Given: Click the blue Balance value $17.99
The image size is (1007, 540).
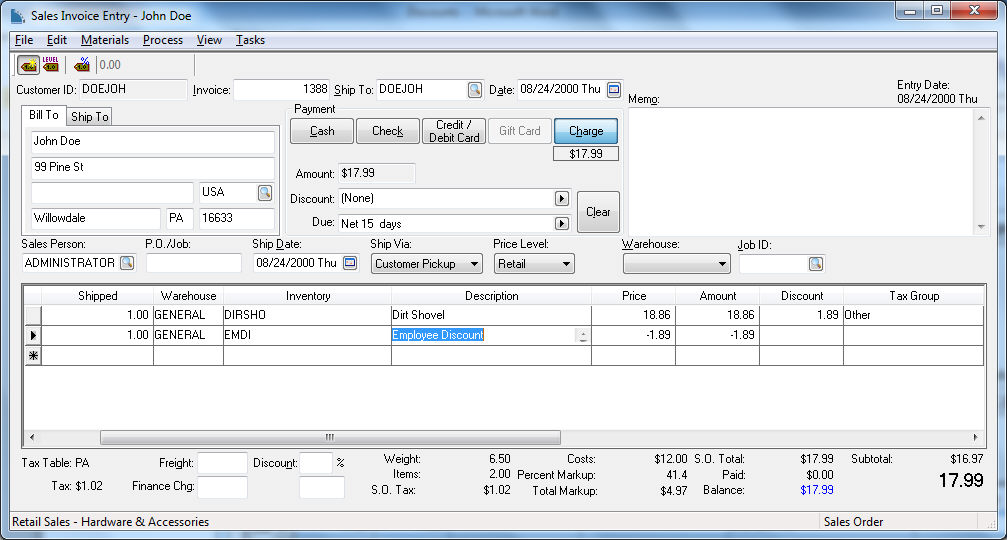Looking at the screenshot, I should click(816, 490).
